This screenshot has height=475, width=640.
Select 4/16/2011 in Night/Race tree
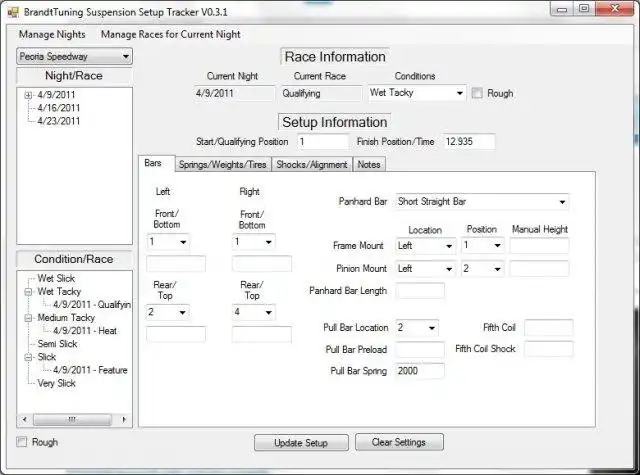point(59,108)
